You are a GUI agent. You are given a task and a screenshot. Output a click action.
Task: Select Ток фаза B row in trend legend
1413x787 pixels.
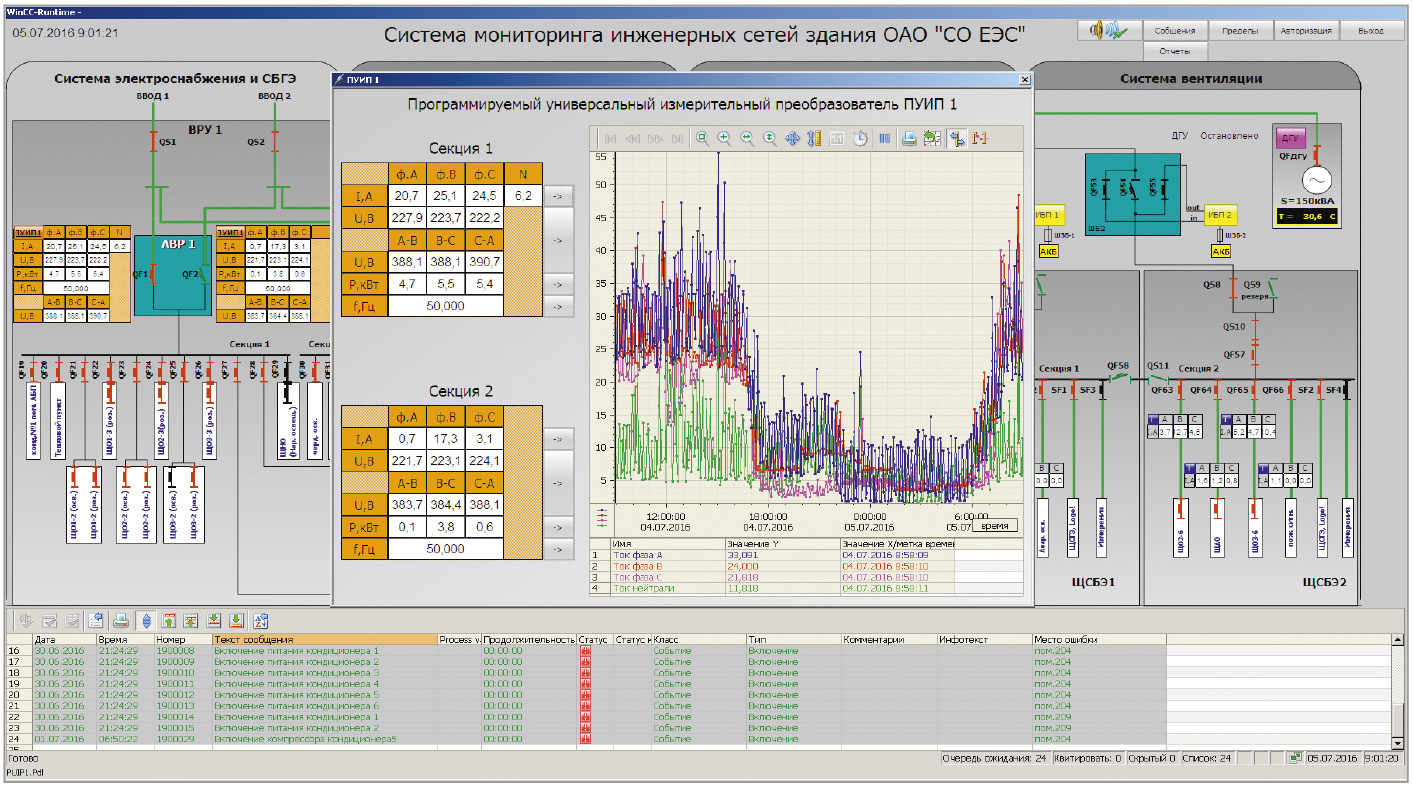coord(807,566)
